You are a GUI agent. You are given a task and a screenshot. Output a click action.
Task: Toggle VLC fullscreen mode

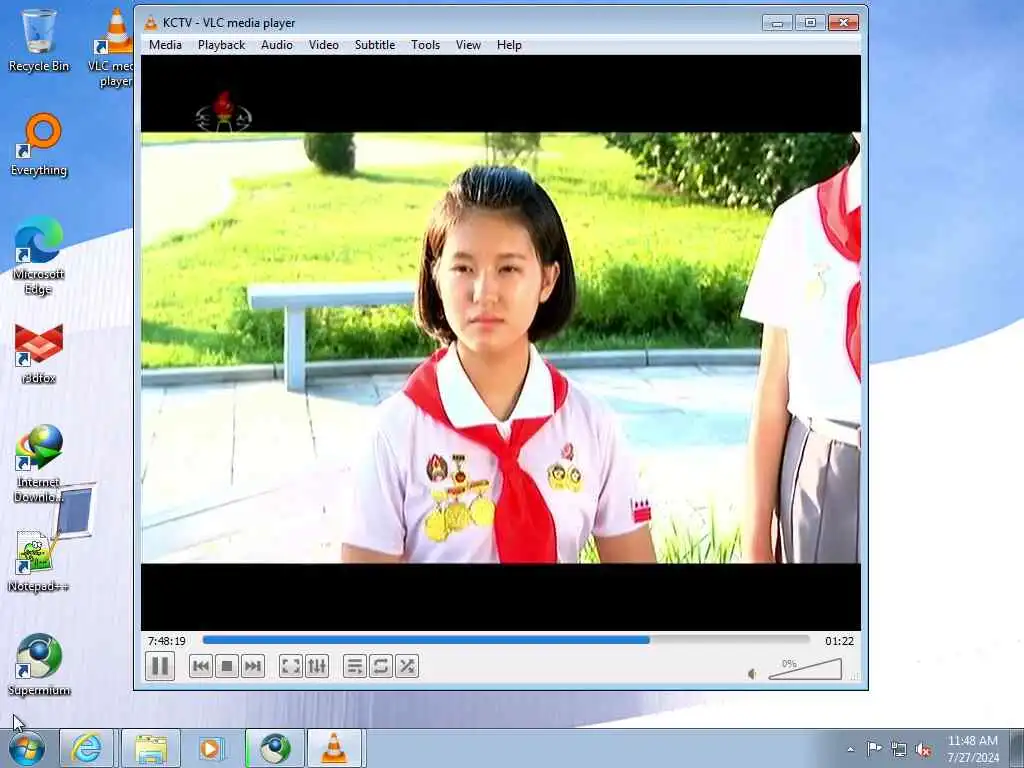tap(291, 667)
